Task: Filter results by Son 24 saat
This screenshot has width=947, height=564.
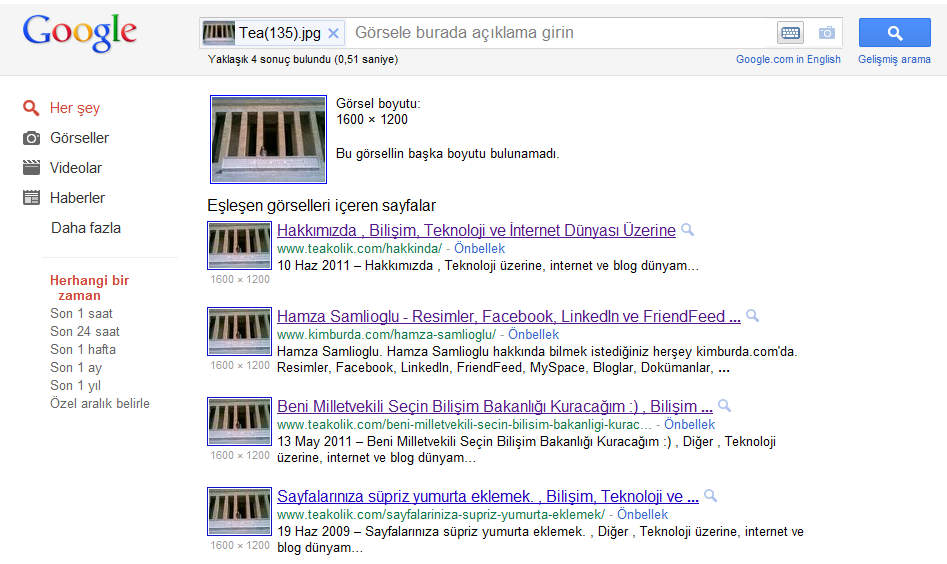Action: click(x=85, y=331)
